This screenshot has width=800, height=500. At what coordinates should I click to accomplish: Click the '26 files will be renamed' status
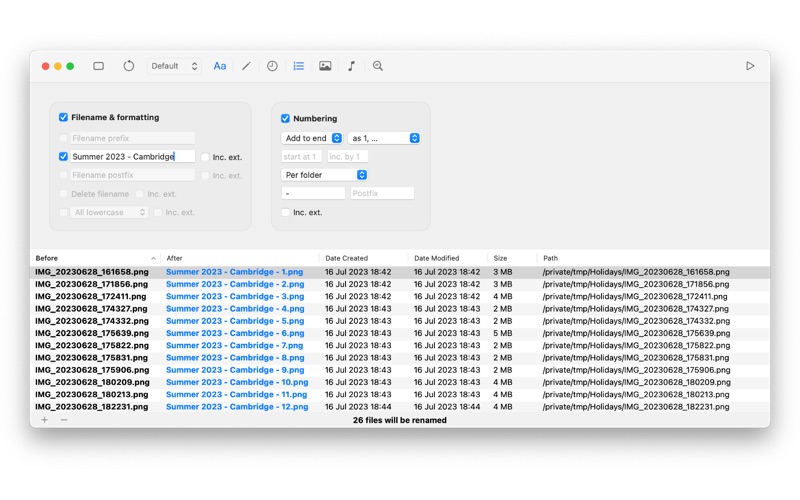[399, 420]
